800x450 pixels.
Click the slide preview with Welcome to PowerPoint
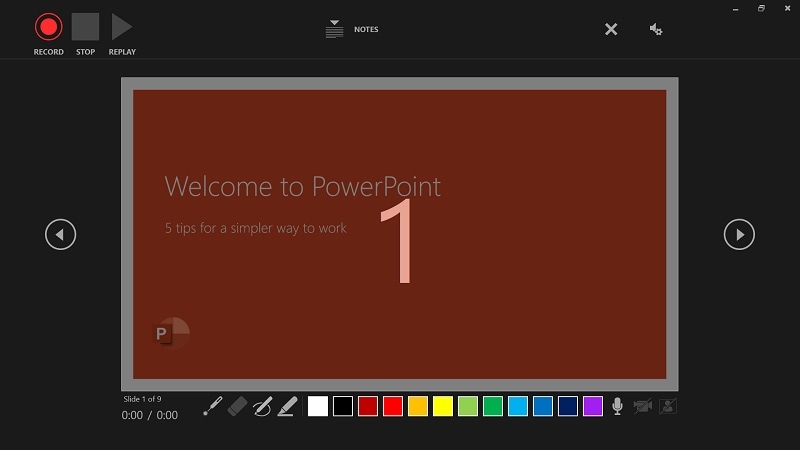[x=399, y=234]
